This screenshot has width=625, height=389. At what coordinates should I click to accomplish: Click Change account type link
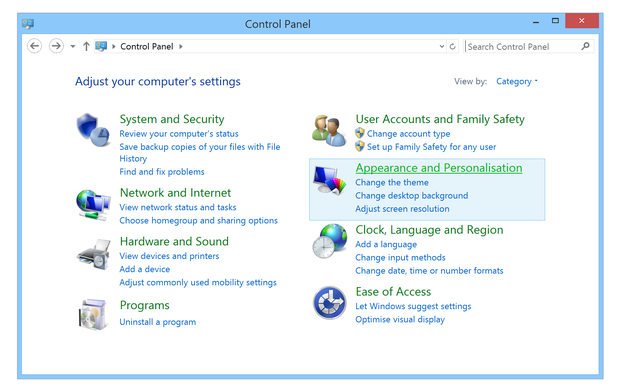click(408, 134)
